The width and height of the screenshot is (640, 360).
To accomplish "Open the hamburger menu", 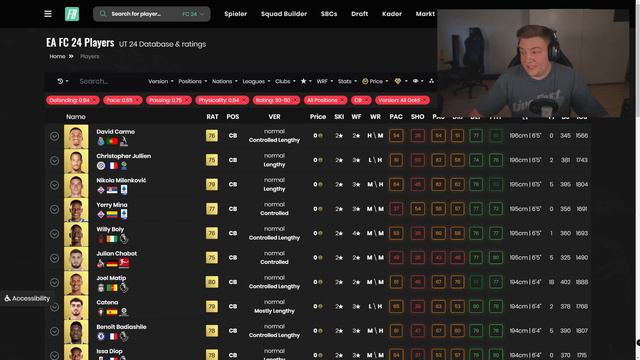I will point(48,14).
